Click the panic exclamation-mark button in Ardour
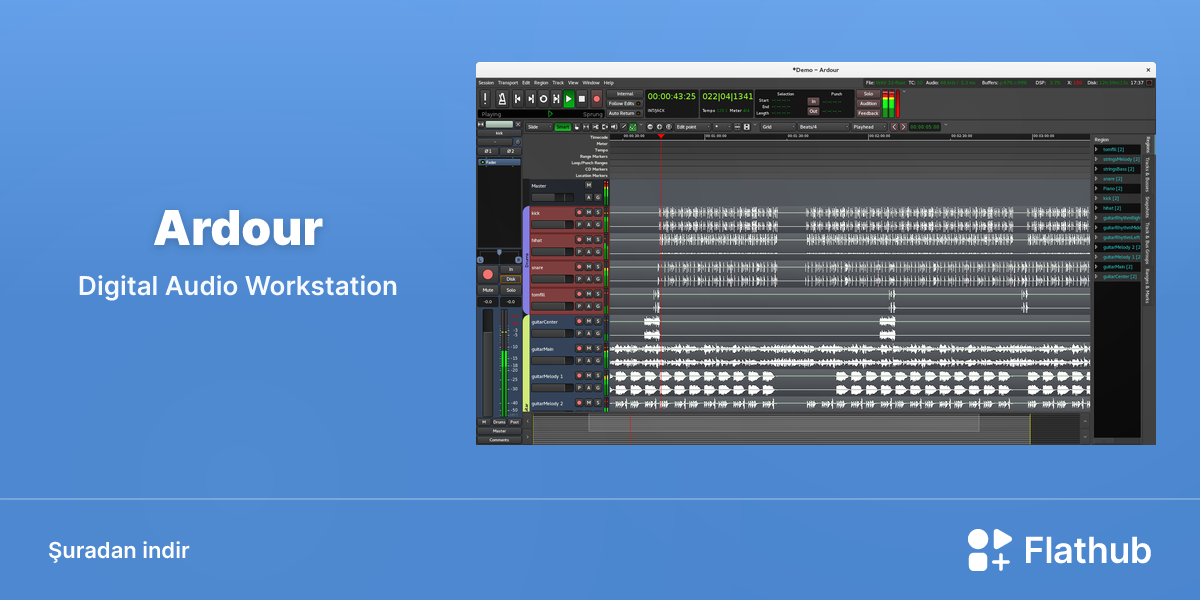 click(486, 98)
